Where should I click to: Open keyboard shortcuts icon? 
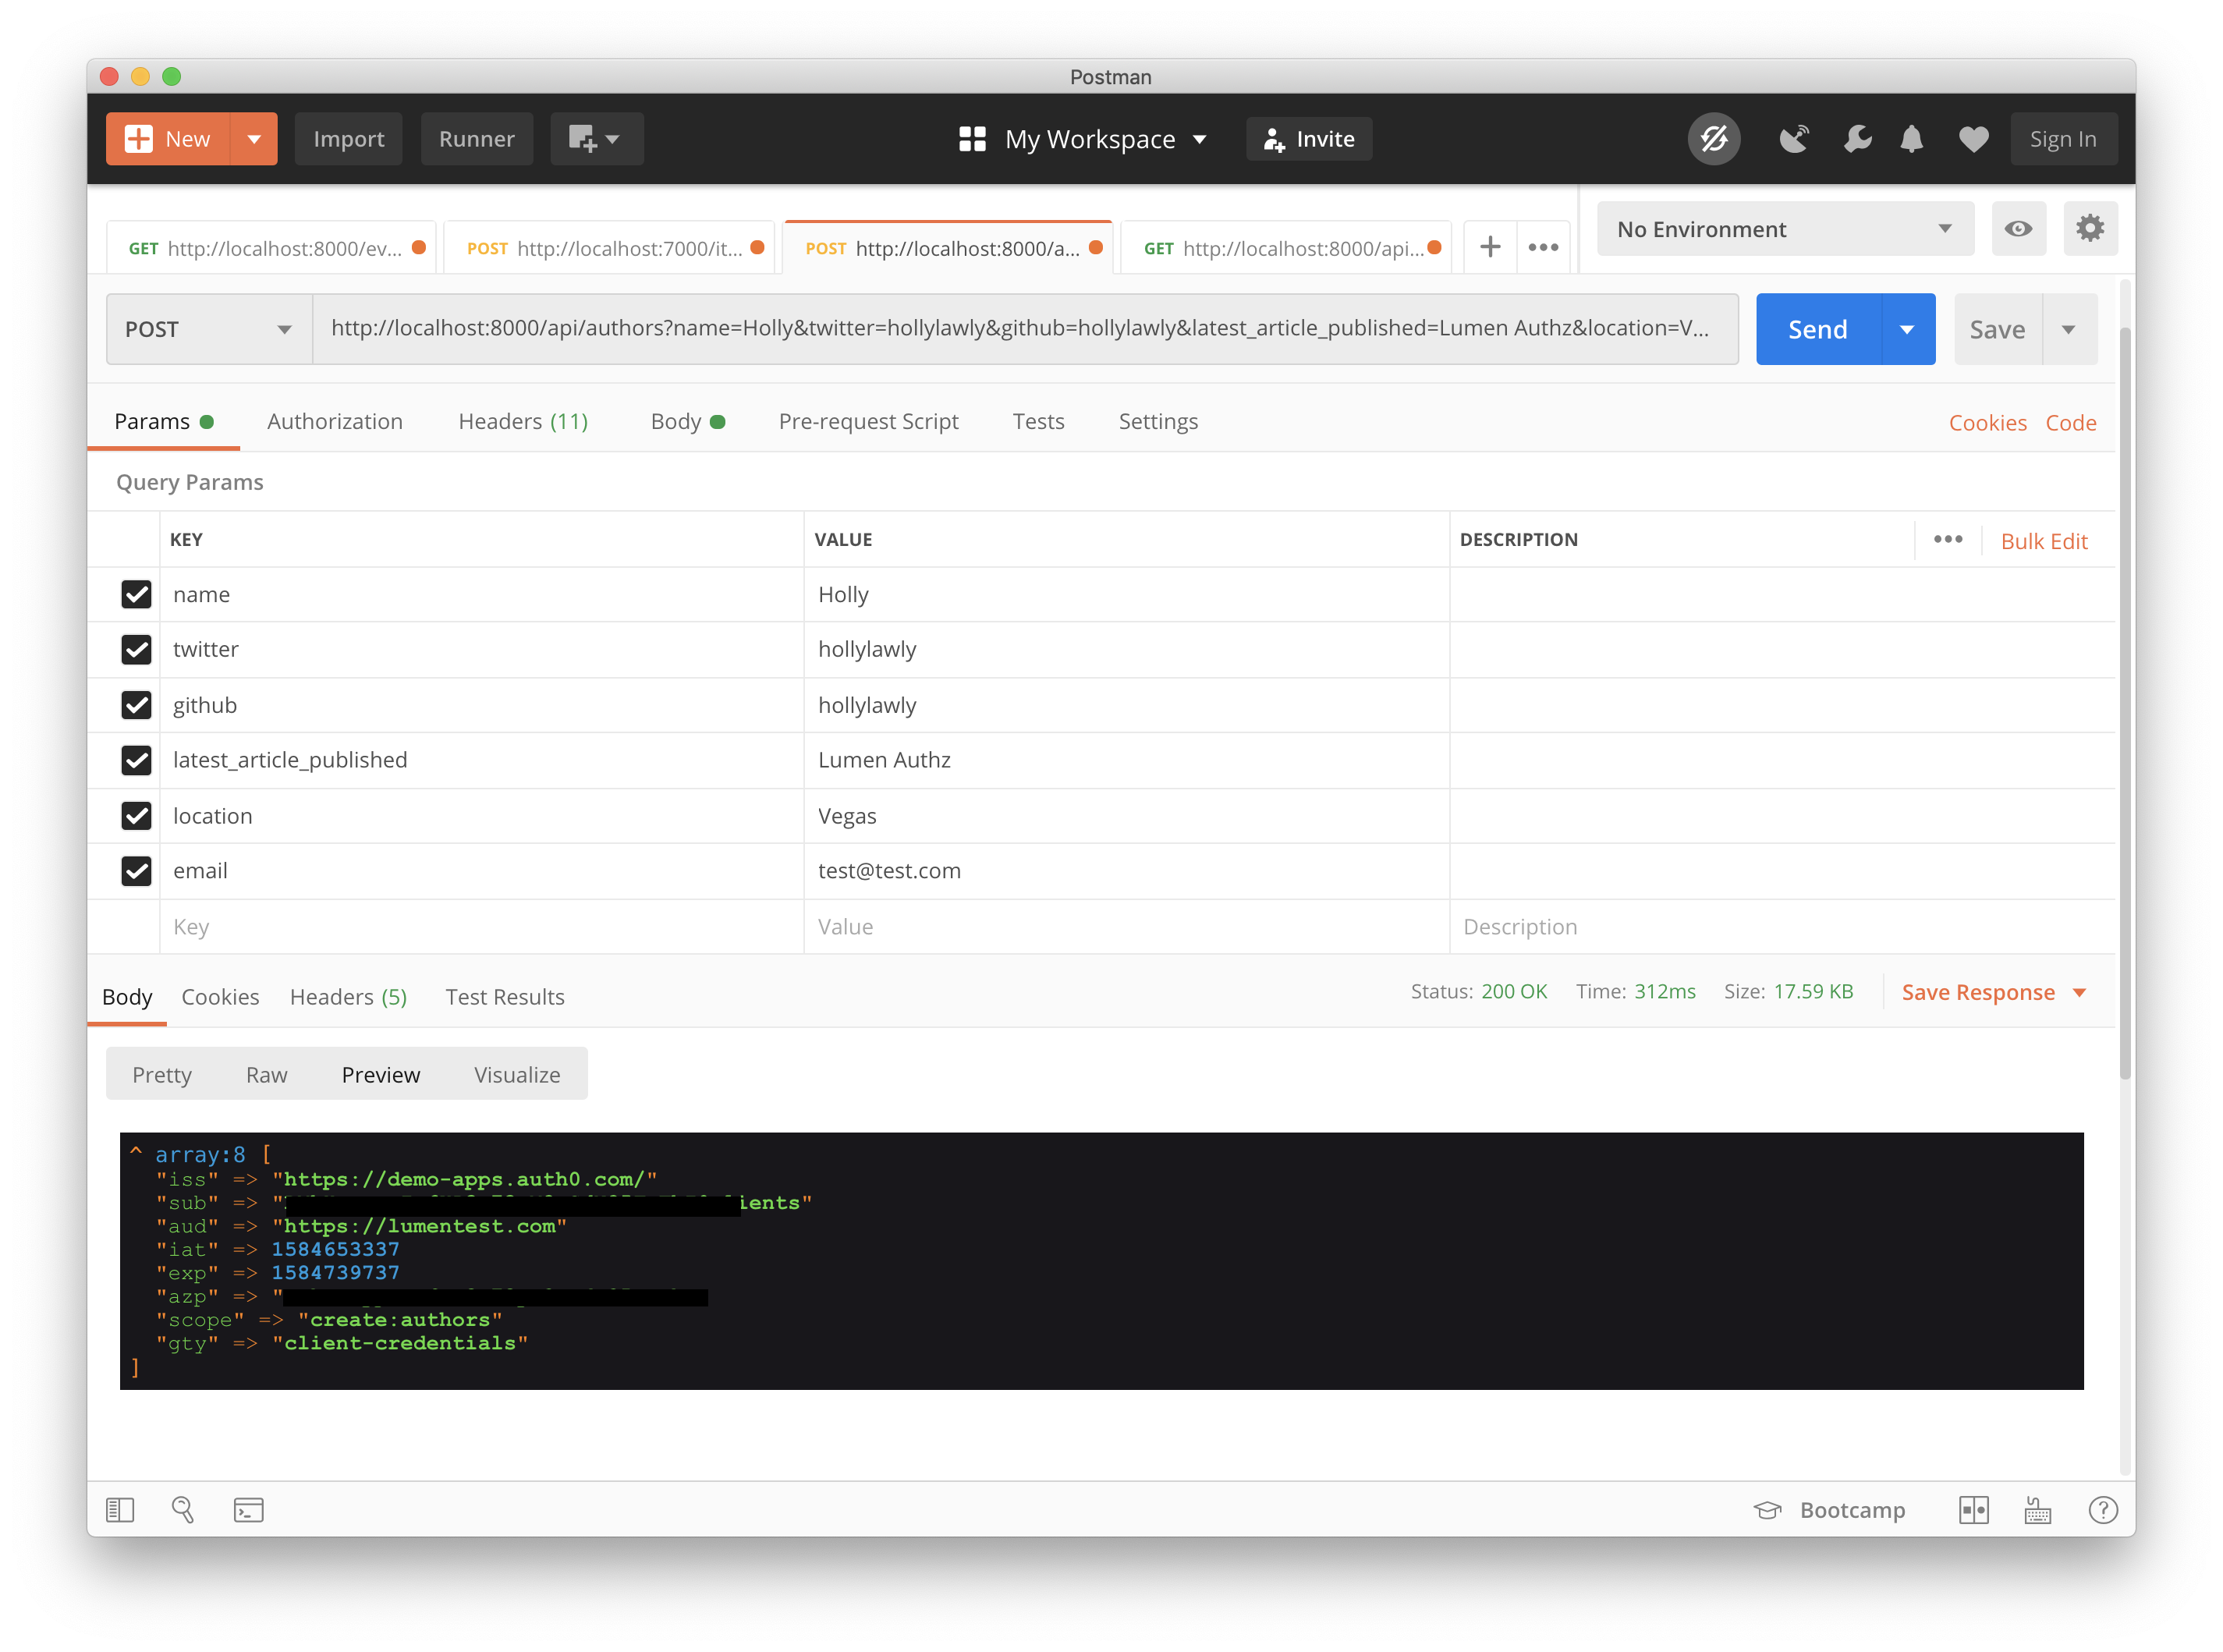(2037, 1510)
